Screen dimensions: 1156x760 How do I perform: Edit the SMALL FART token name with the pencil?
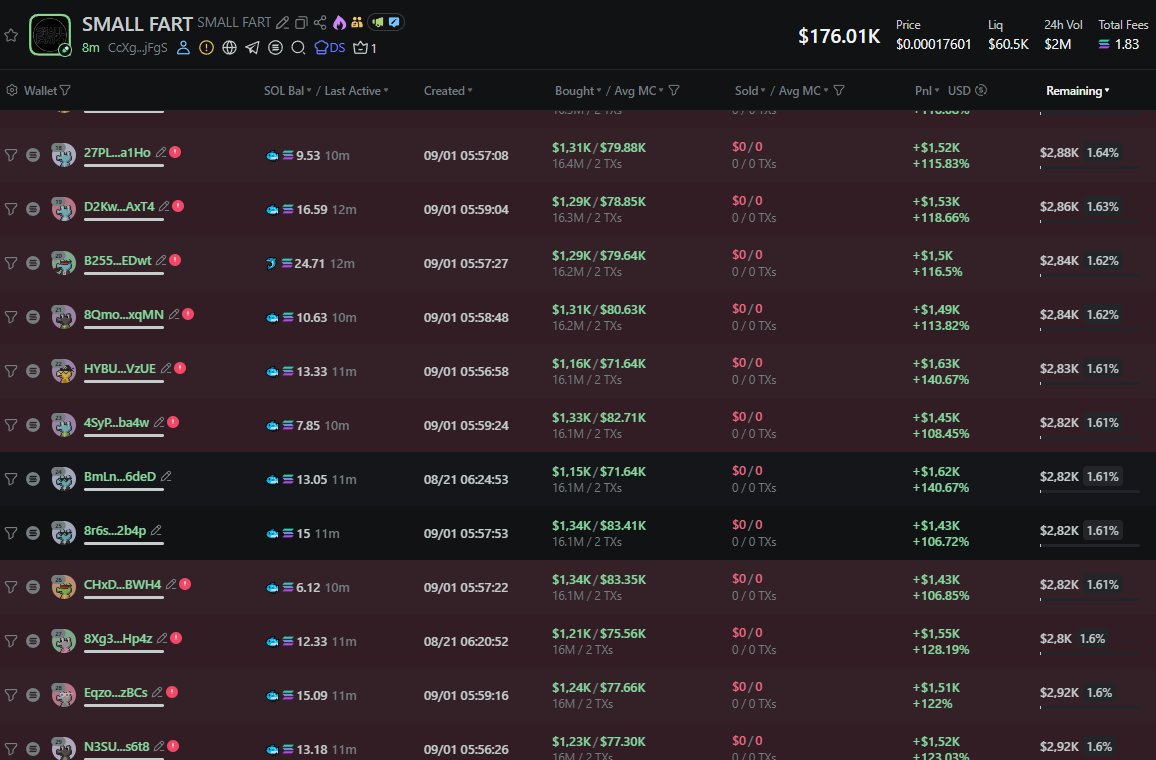[282, 23]
